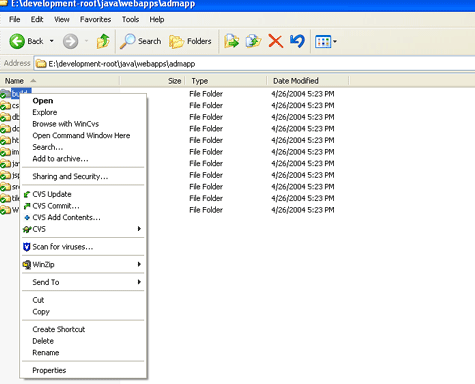
Task: Select Create Shortcut entry
Action: coord(83,329)
